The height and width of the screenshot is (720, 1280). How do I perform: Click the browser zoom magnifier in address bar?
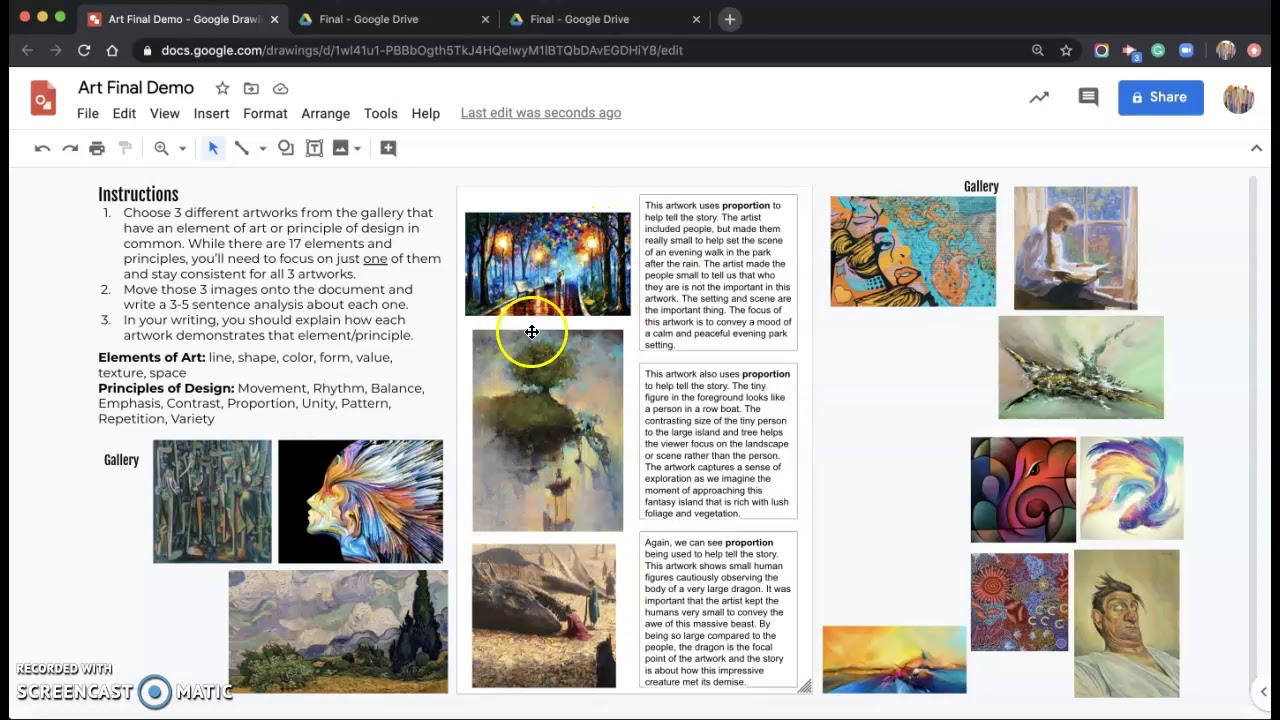(x=1038, y=50)
